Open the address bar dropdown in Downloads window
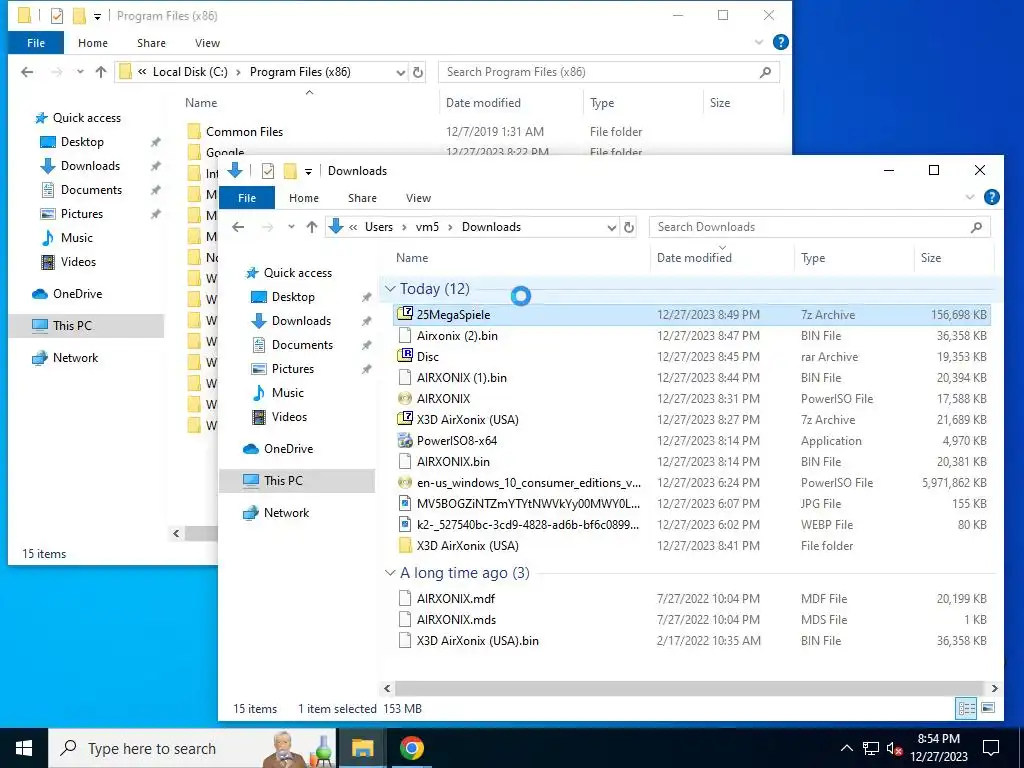 point(611,227)
